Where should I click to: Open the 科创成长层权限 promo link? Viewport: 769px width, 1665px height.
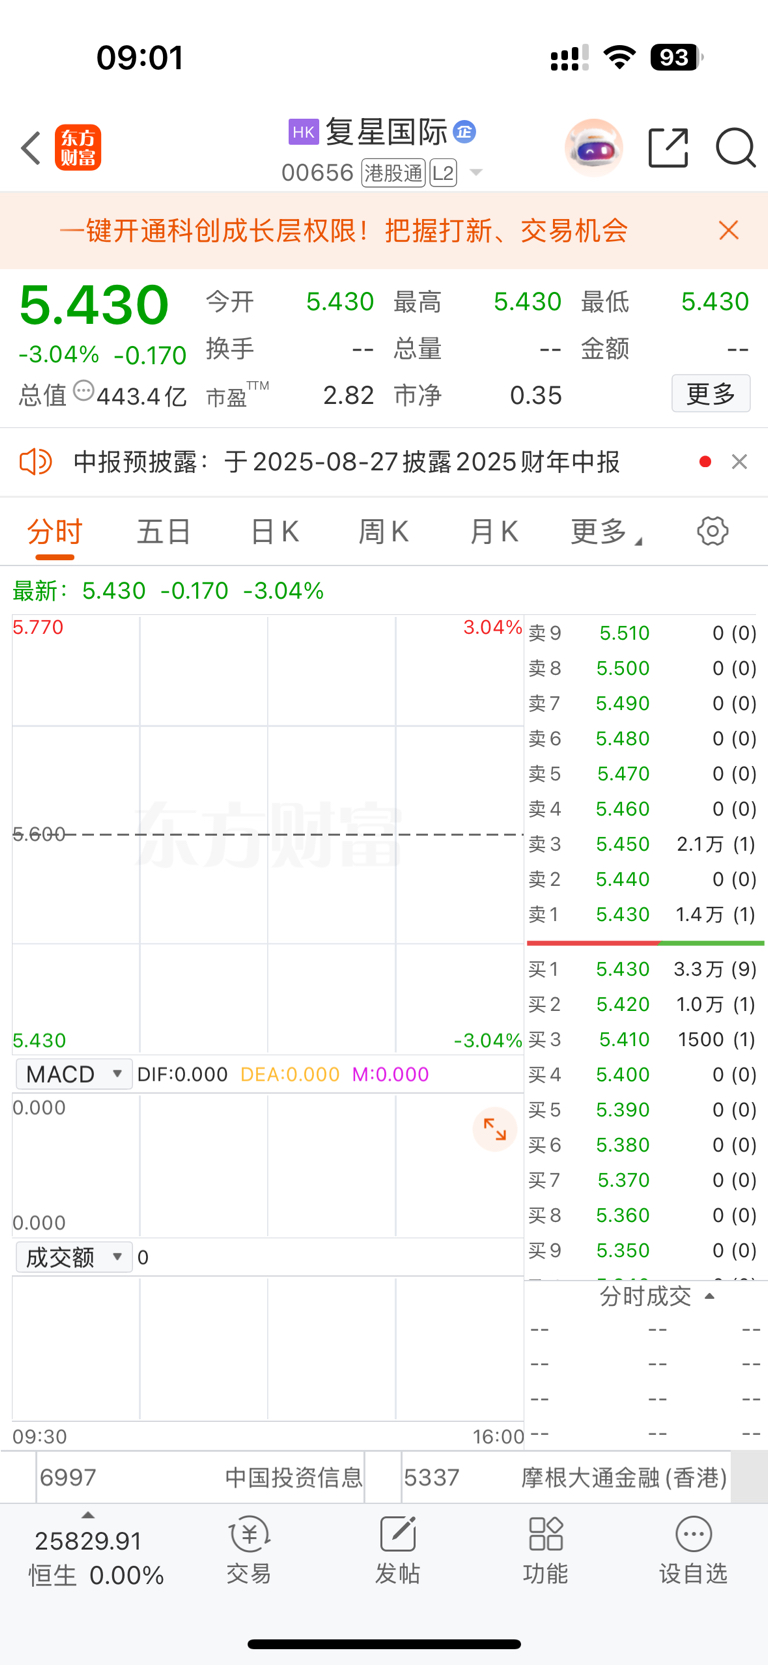coord(343,231)
